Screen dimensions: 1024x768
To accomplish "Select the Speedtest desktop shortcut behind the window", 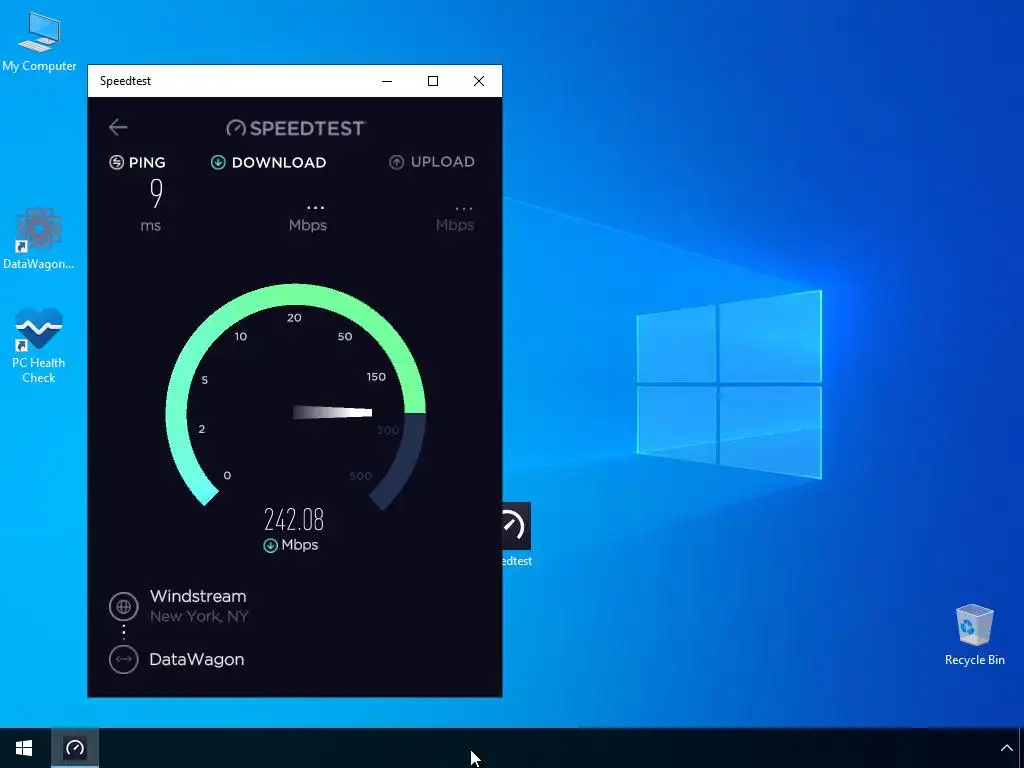I will [517, 534].
